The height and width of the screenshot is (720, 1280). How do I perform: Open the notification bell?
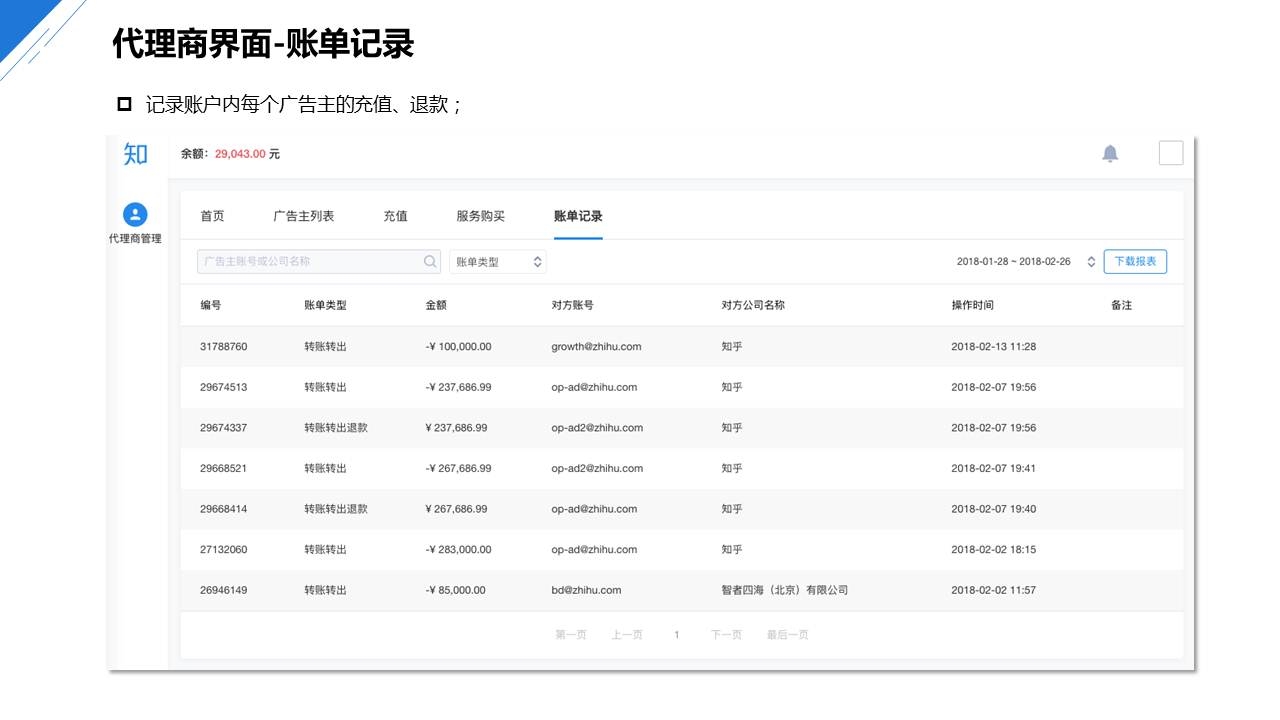1110,153
